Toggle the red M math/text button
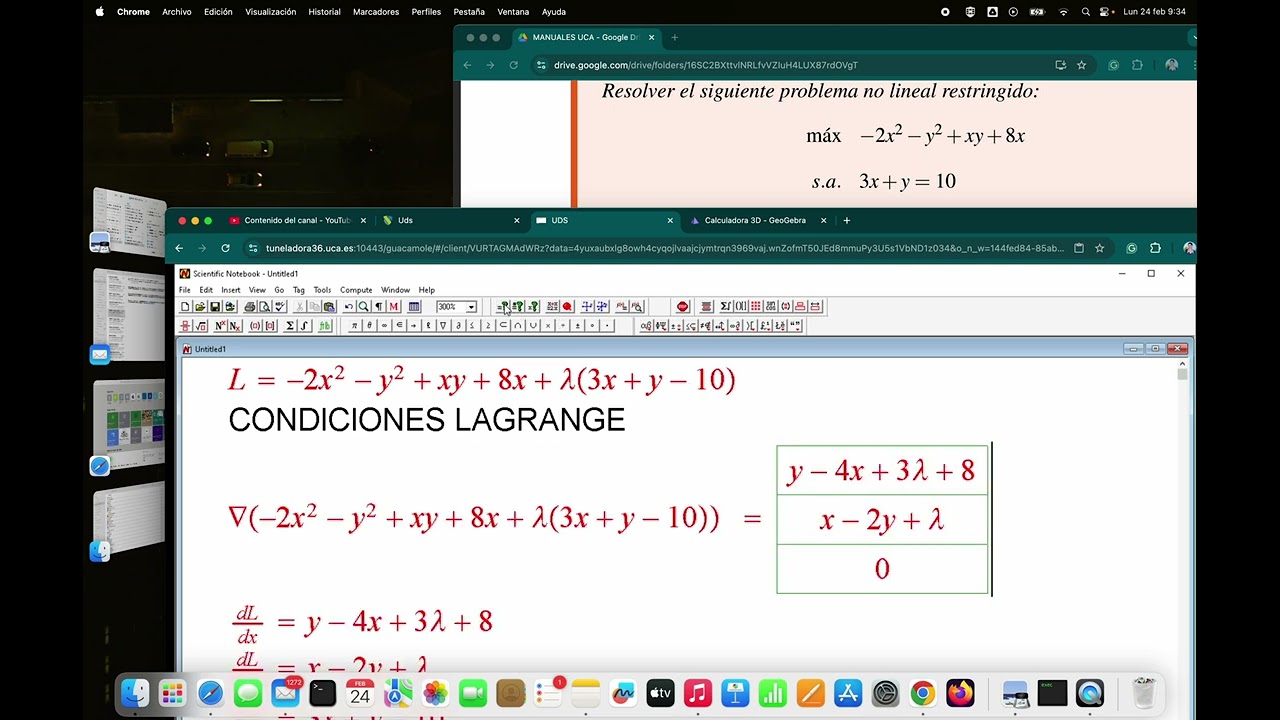Screen dimensions: 1280x720 (x=394, y=306)
